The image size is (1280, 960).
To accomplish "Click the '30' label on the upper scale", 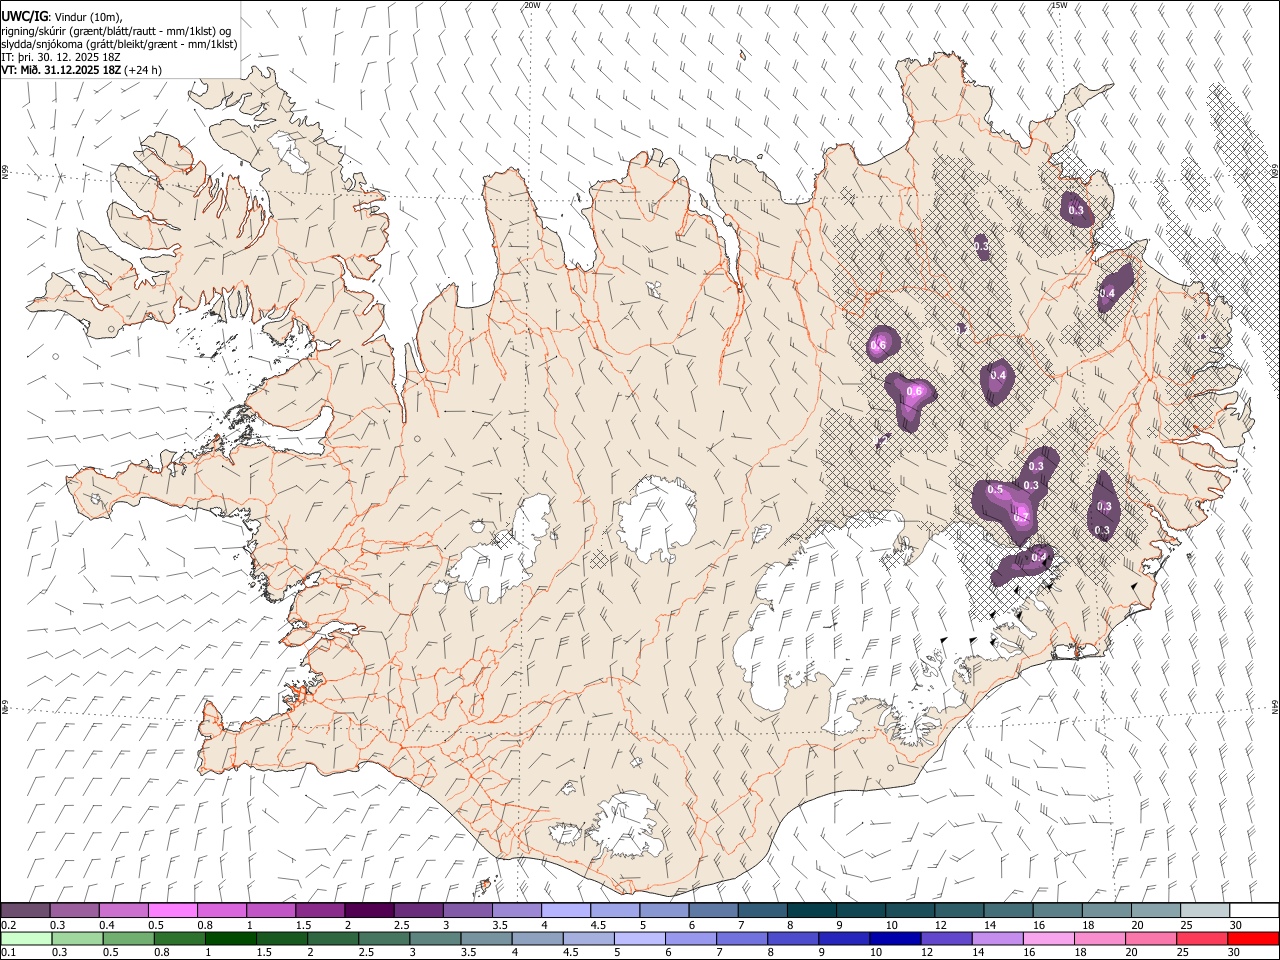I will [1235, 925].
